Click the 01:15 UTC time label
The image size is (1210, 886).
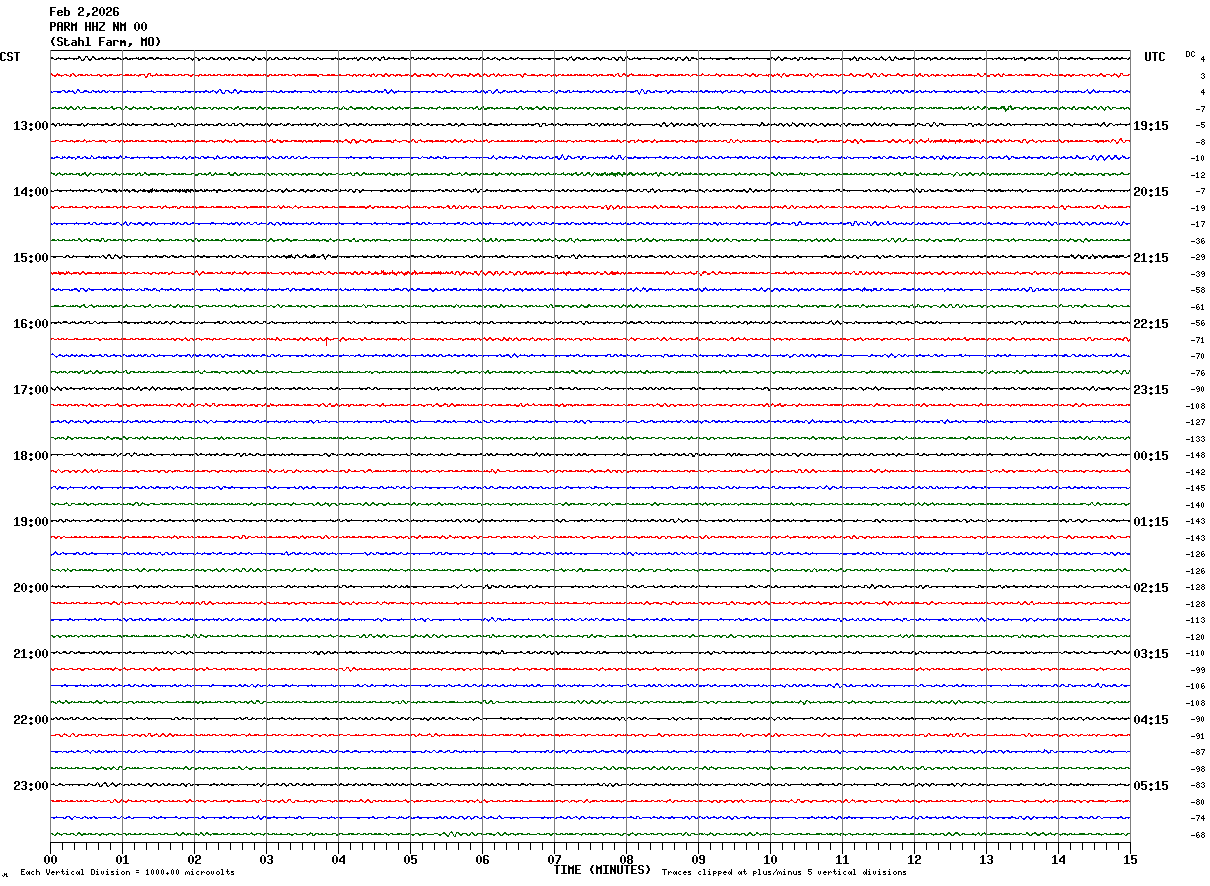[1150, 522]
